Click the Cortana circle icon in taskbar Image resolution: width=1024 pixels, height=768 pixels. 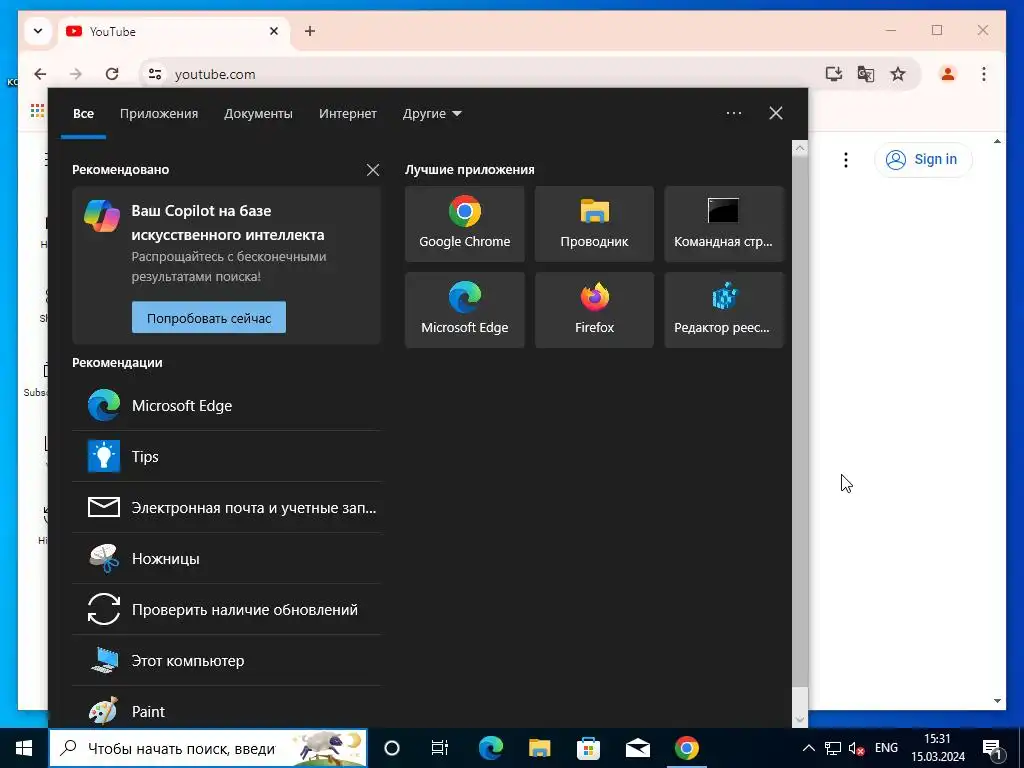(x=392, y=748)
